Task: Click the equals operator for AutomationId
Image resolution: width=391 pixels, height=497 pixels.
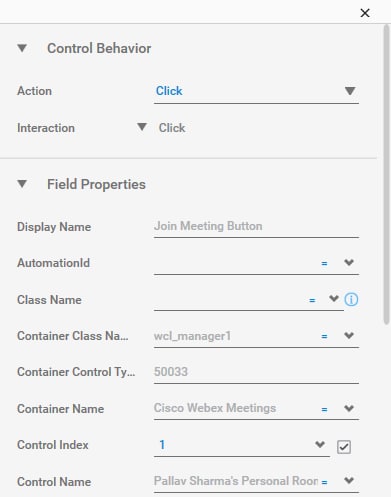Action: (324, 263)
